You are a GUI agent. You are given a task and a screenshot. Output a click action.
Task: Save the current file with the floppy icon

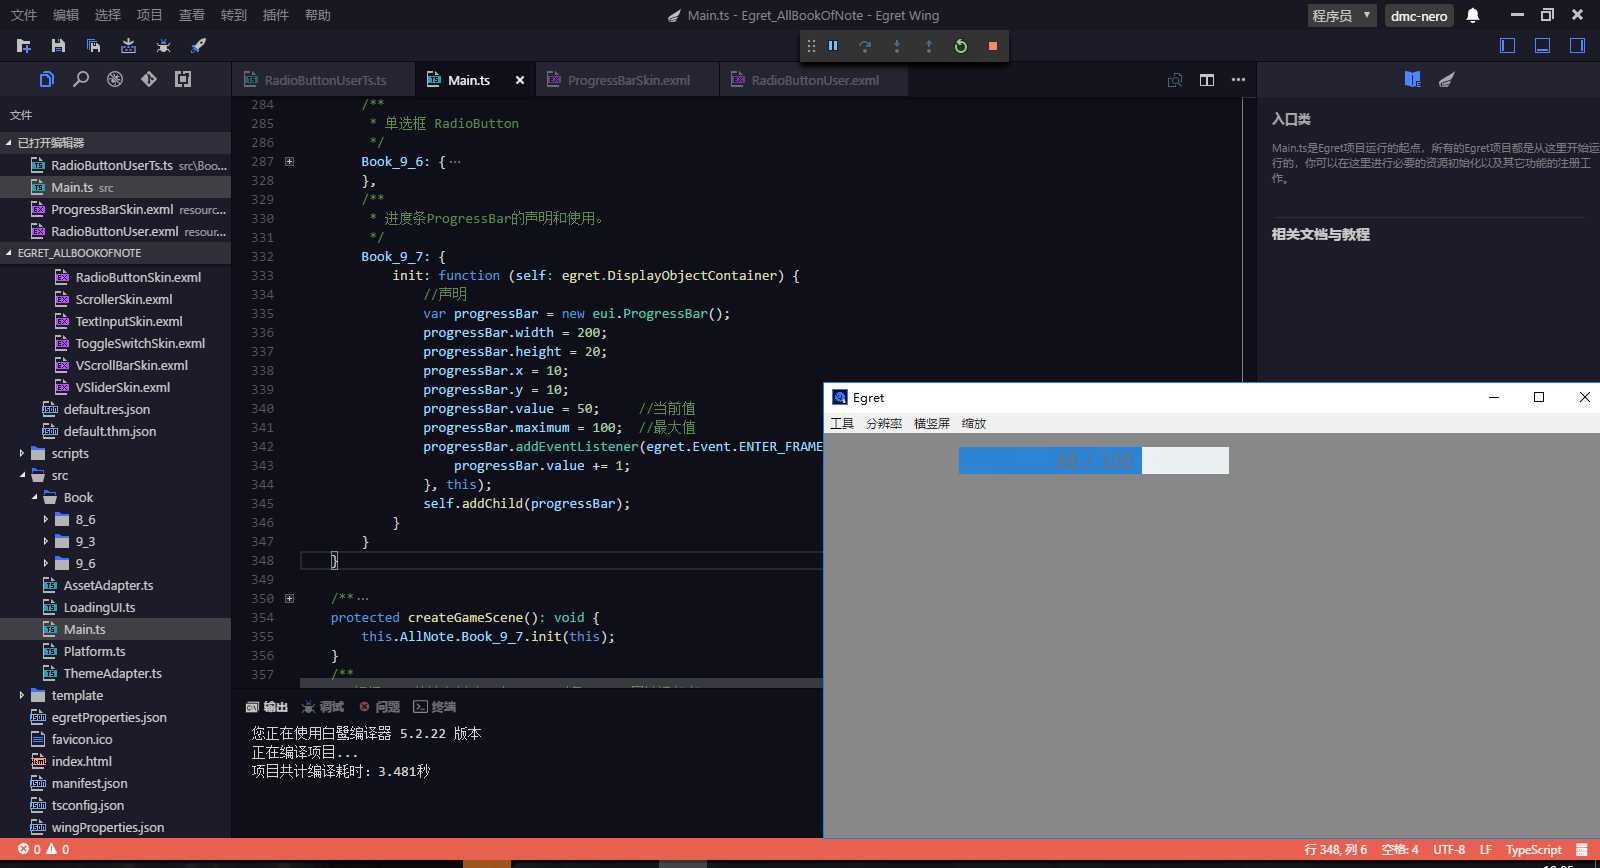[58, 46]
